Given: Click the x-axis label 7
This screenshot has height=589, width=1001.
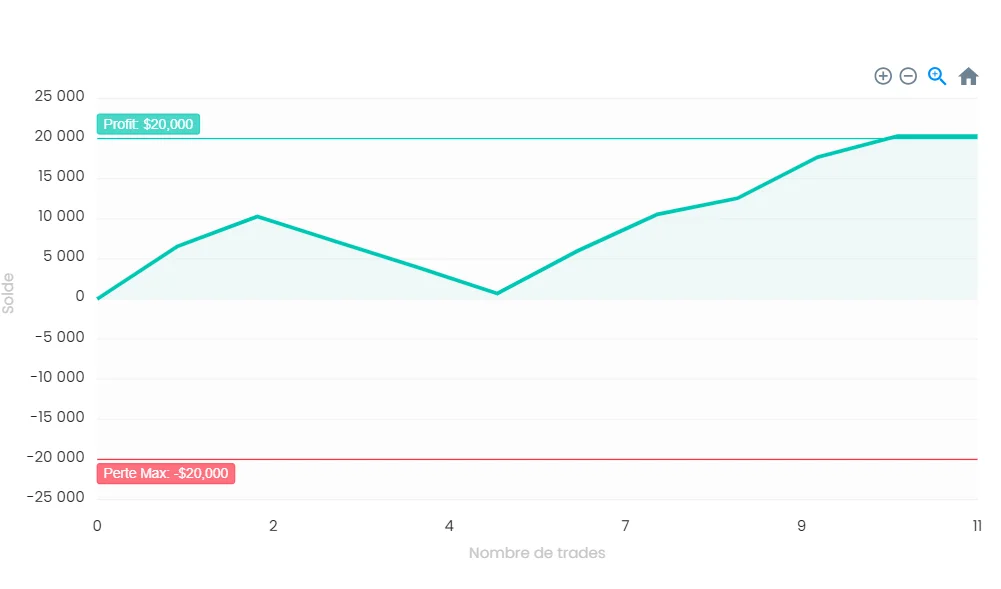Looking at the screenshot, I should pos(625,526).
